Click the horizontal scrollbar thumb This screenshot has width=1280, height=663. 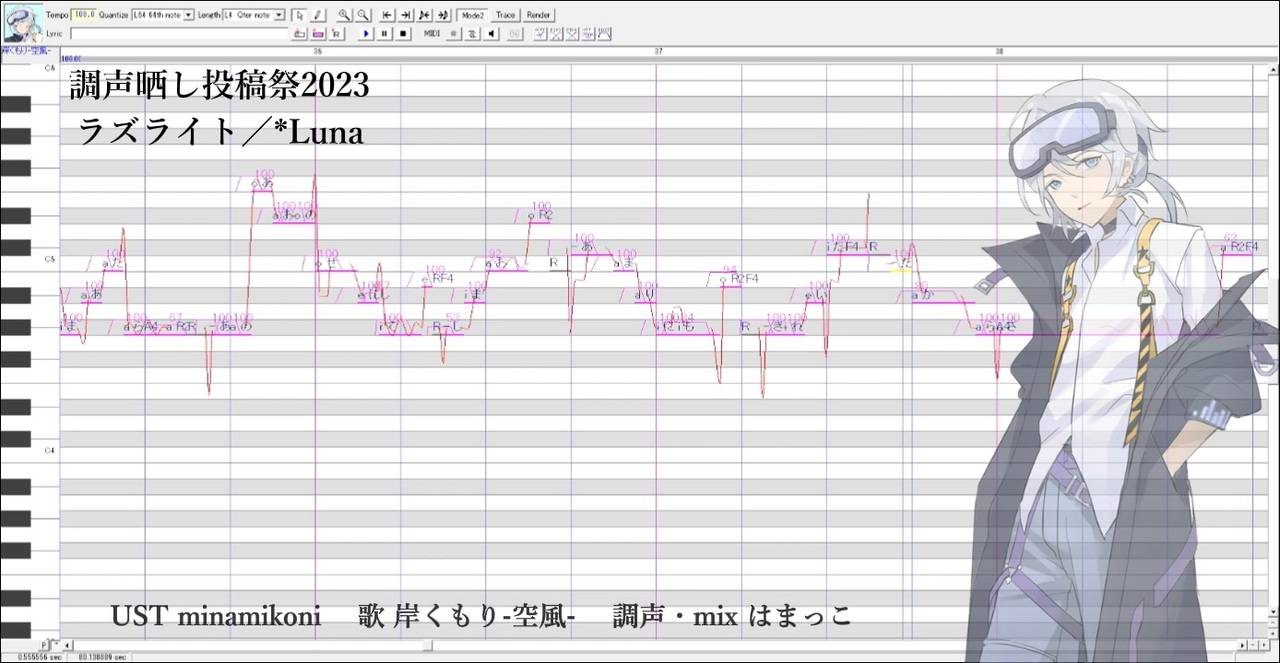(x=426, y=646)
